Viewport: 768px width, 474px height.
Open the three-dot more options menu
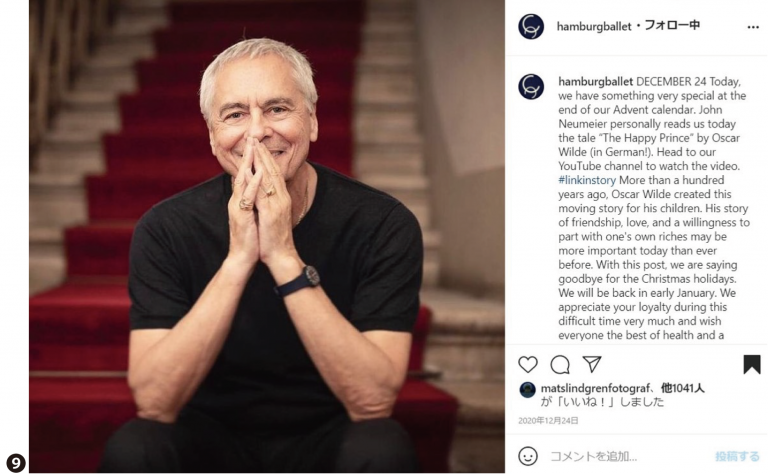pos(753,27)
